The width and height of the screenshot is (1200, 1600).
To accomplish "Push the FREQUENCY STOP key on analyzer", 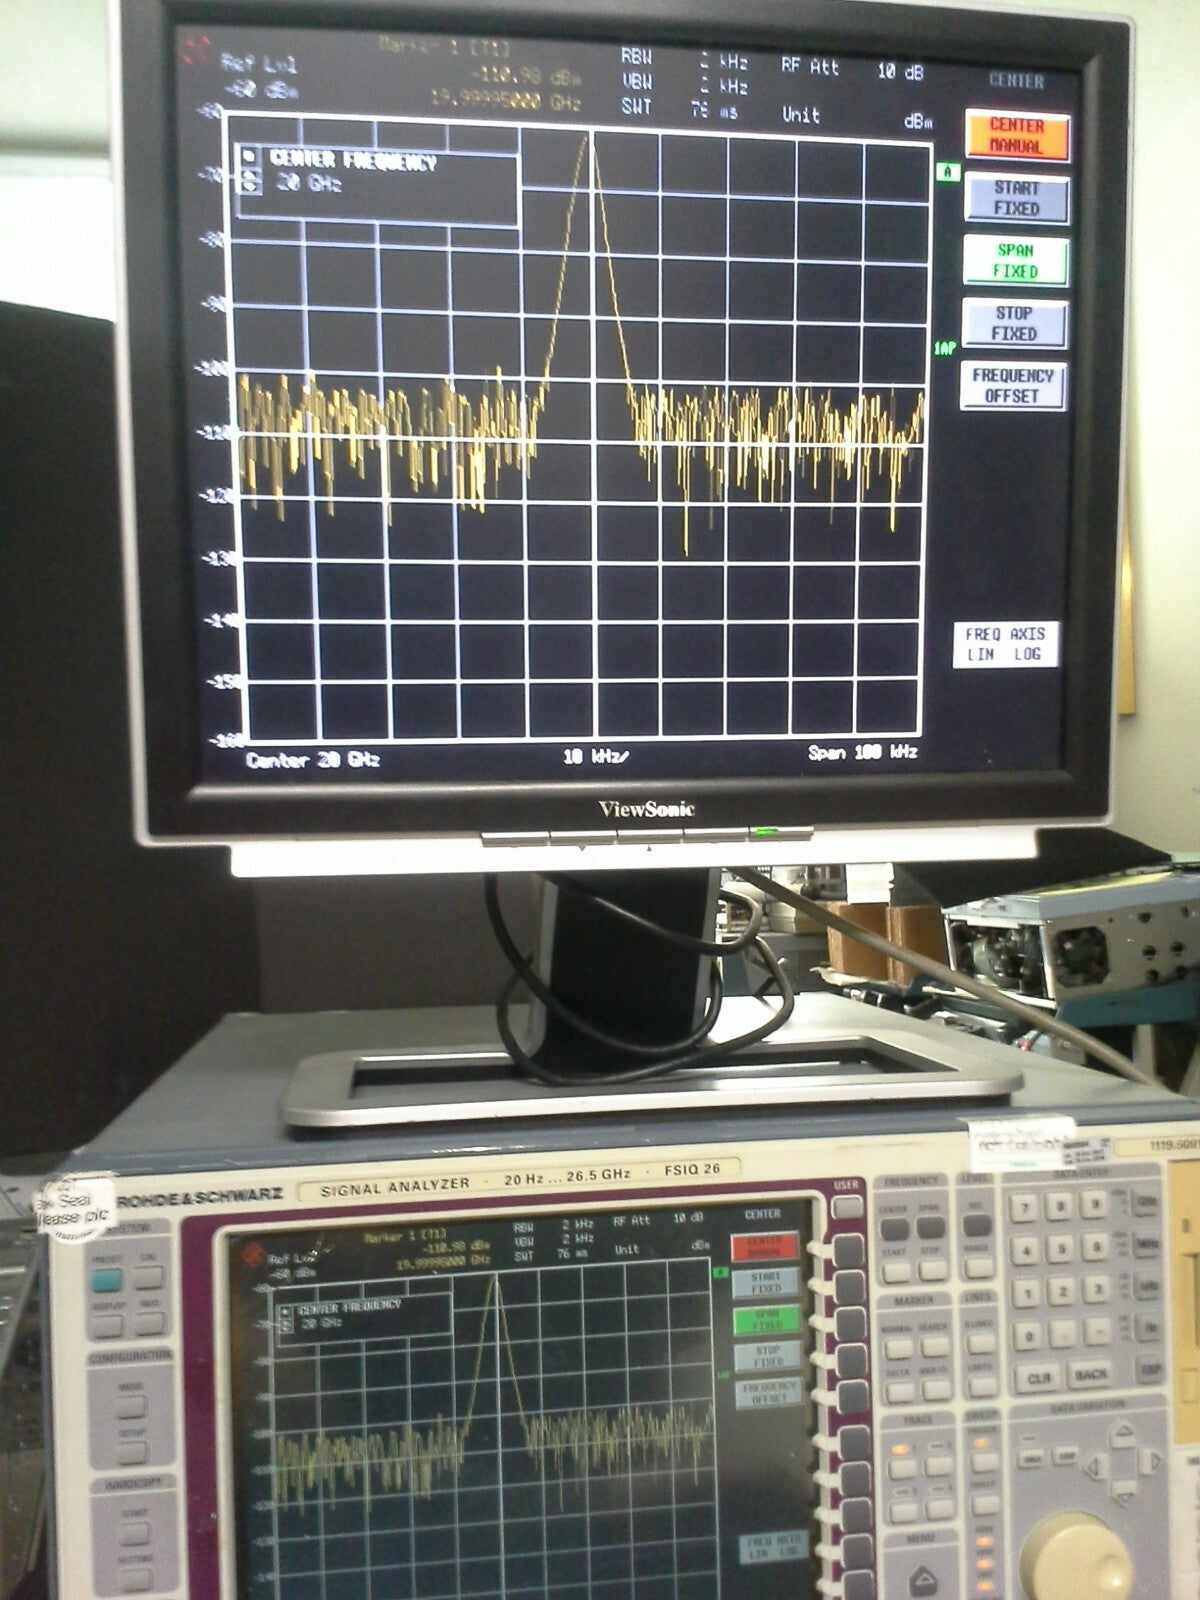I will [x=933, y=1270].
